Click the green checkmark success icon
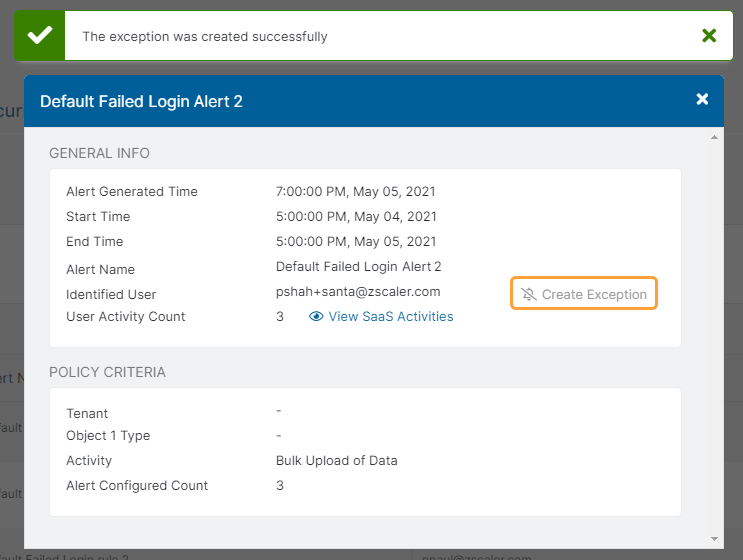 [40, 36]
